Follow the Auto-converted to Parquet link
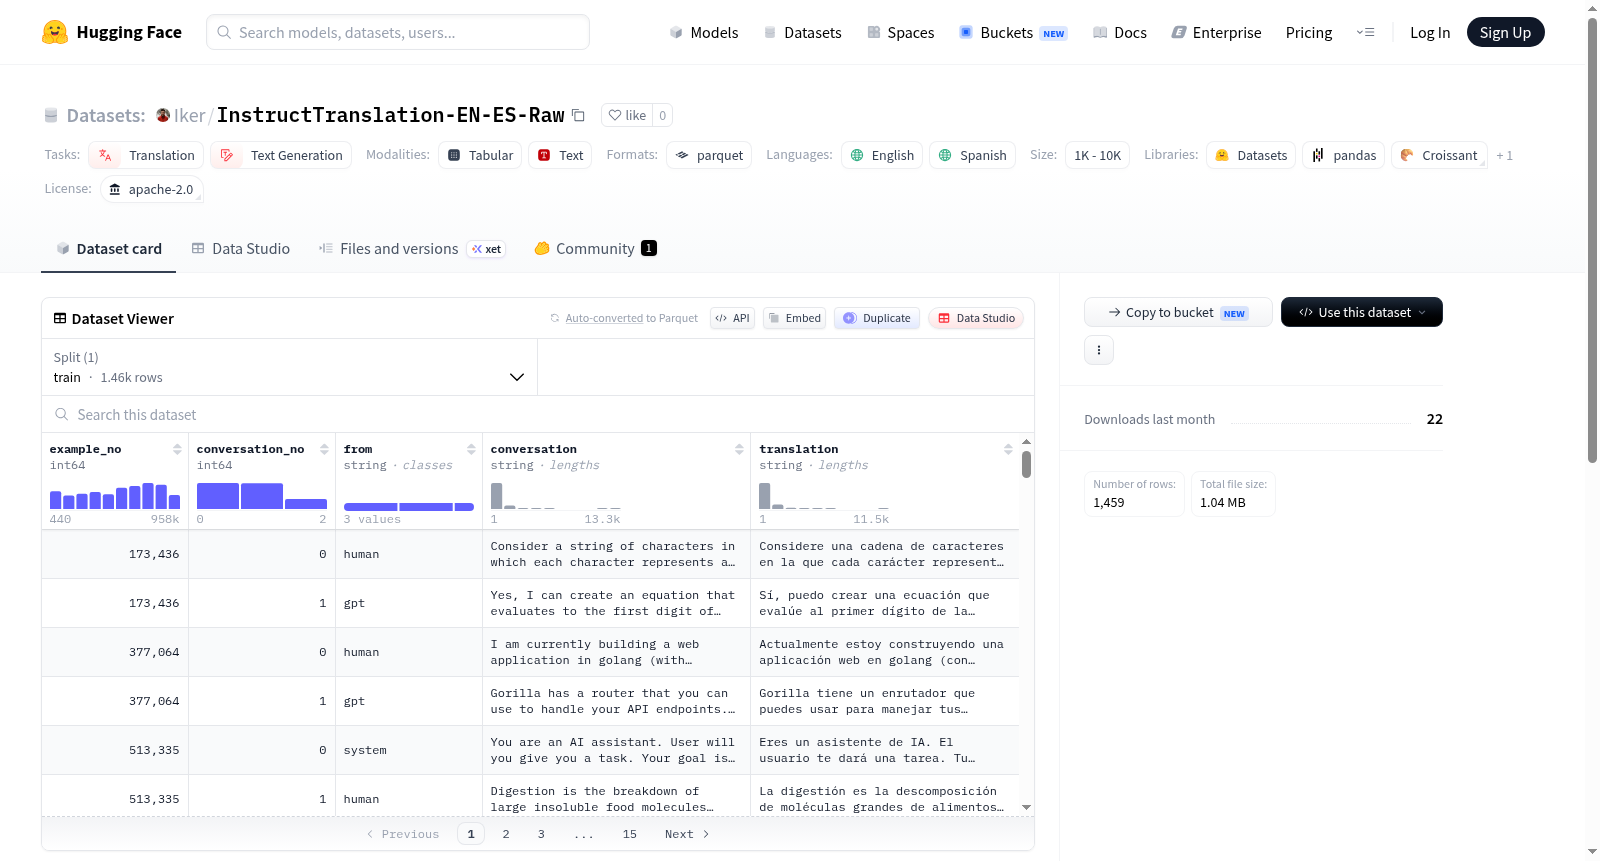 coord(631,318)
